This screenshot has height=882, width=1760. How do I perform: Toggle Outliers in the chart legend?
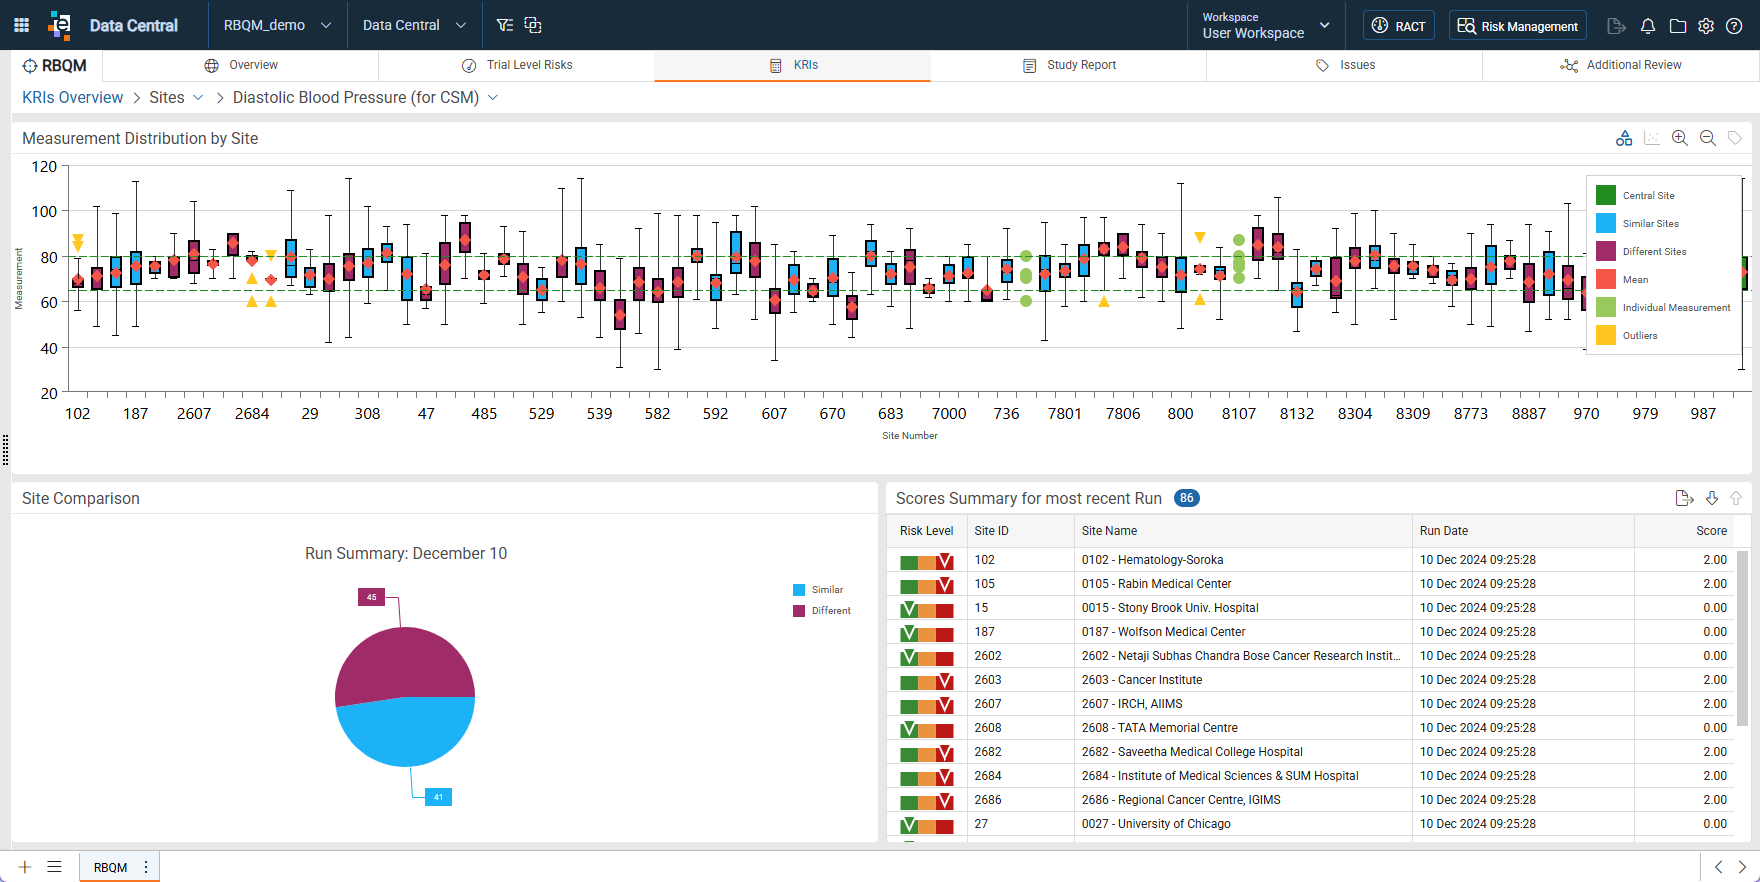point(1627,336)
